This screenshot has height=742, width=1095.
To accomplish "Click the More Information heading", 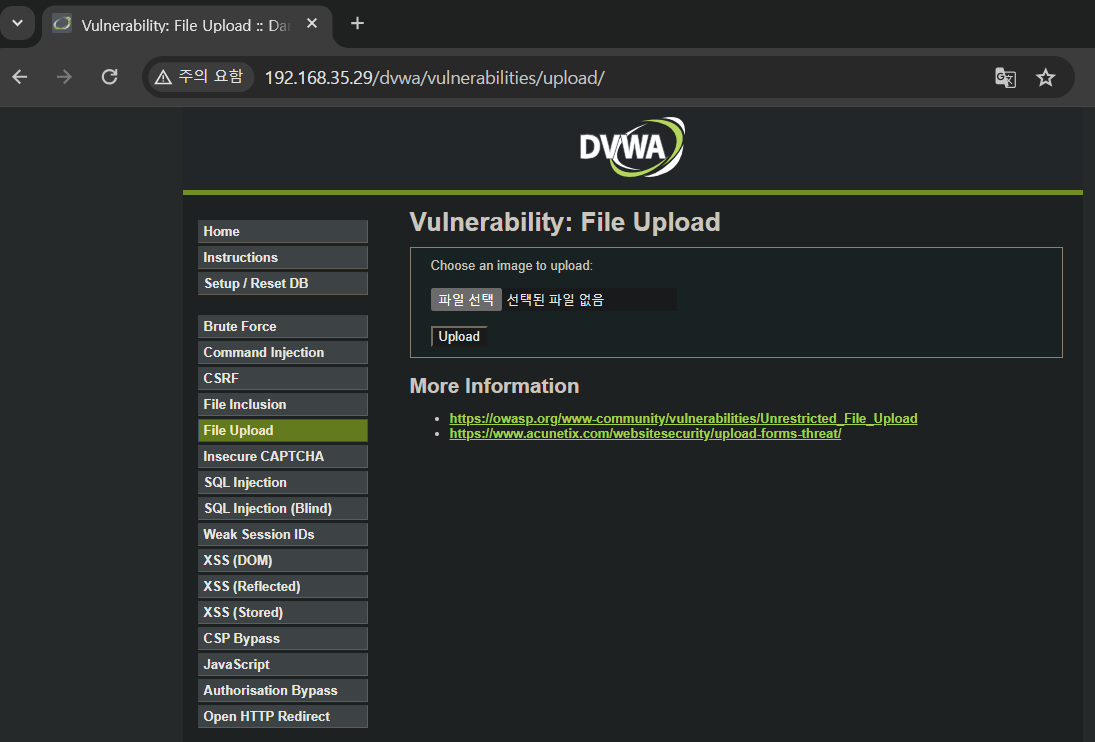I will (x=494, y=386).
